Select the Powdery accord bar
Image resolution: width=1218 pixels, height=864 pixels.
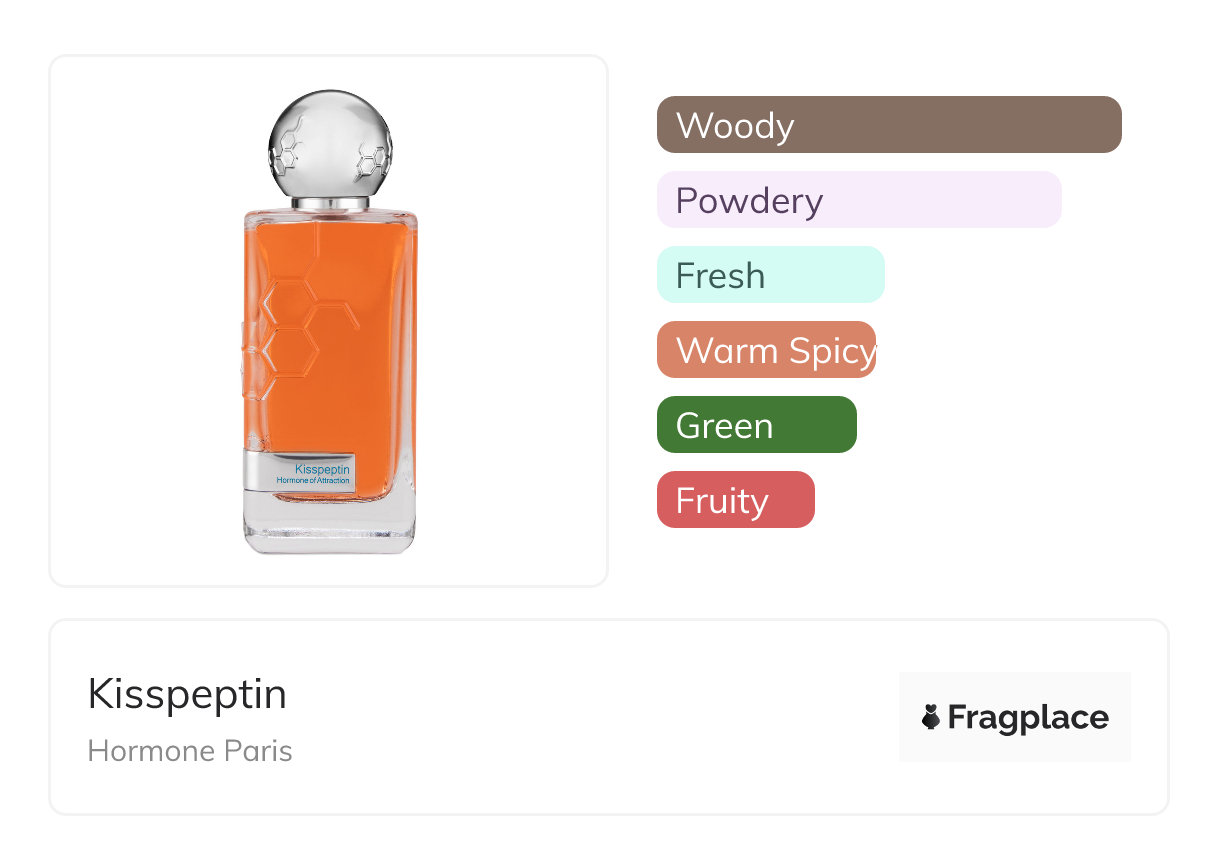point(859,200)
